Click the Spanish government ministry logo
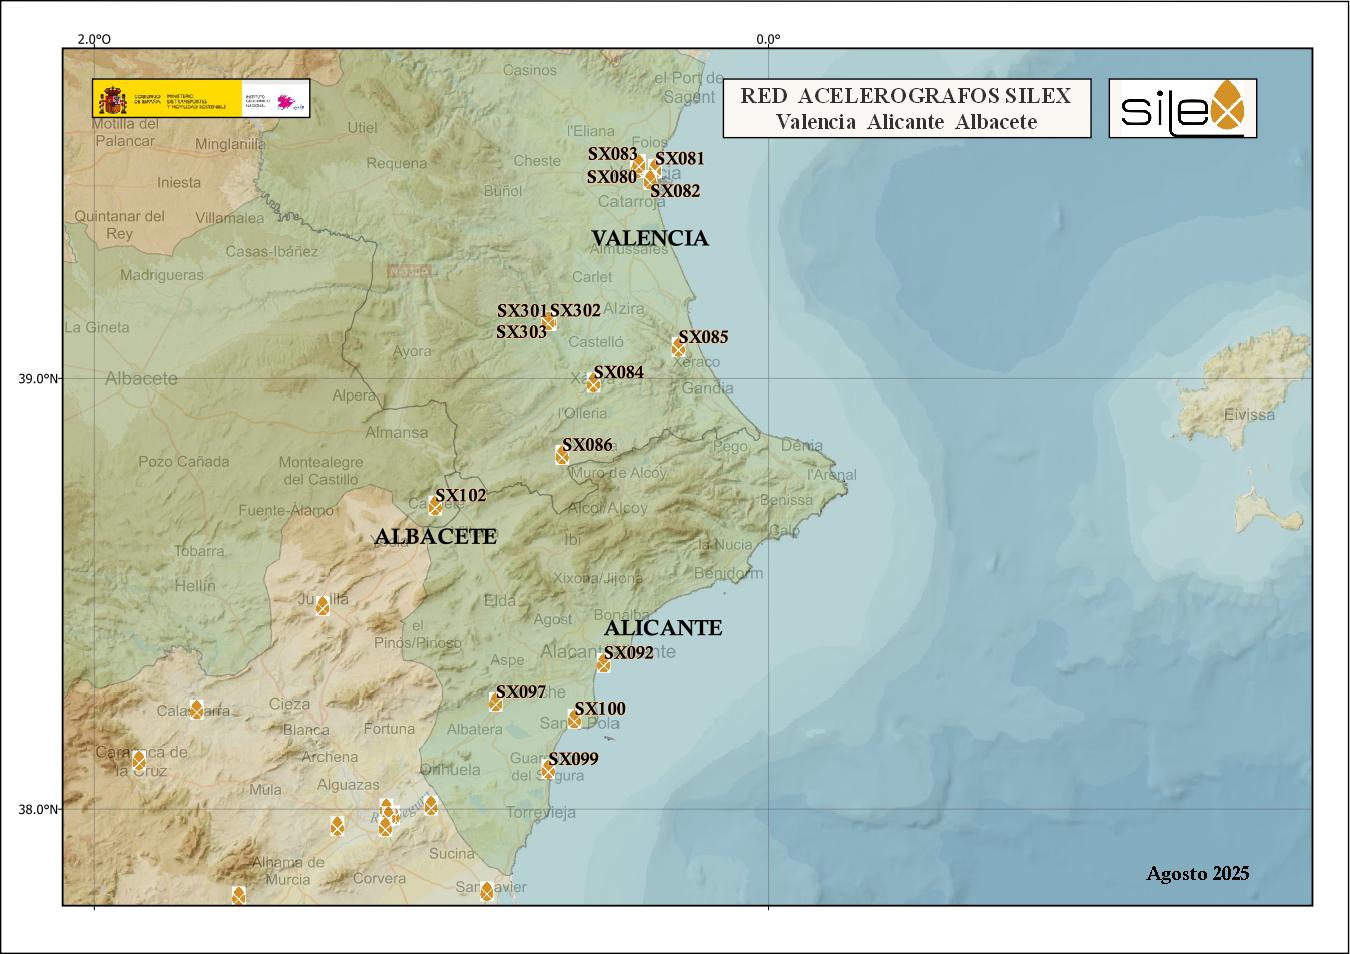The width and height of the screenshot is (1350, 954). pos(201,99)
